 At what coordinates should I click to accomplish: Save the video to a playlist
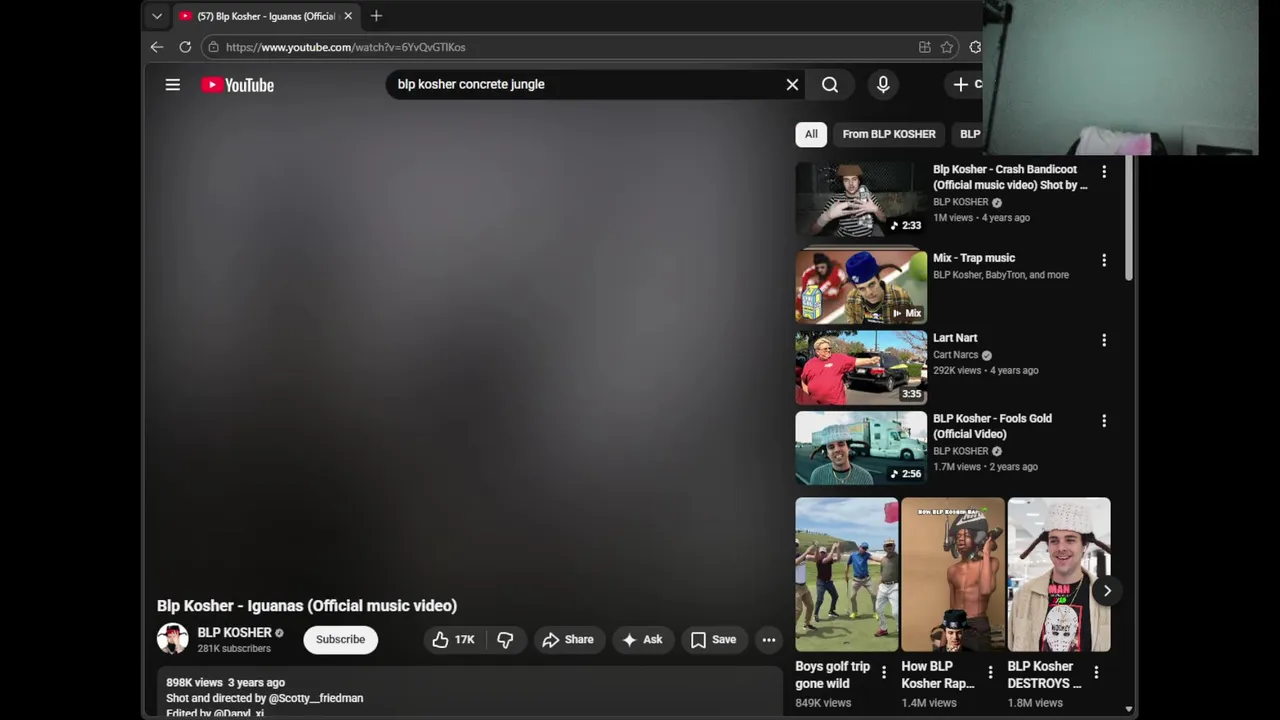pos(713,640)
